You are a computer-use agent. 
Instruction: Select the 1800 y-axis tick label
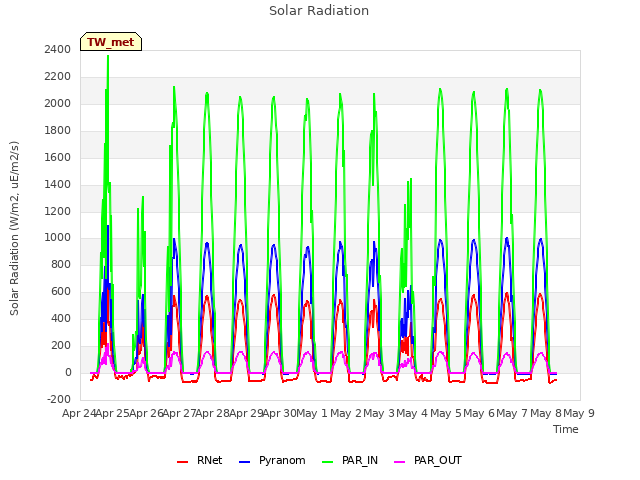[x=58, y=130]
